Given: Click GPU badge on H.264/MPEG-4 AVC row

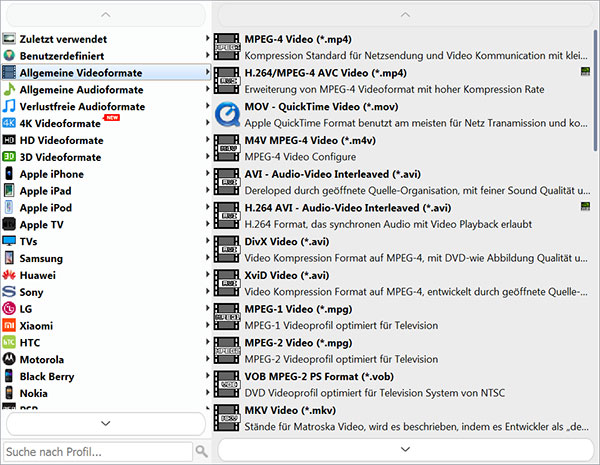Looking at the screenshot, I should 585,72.
